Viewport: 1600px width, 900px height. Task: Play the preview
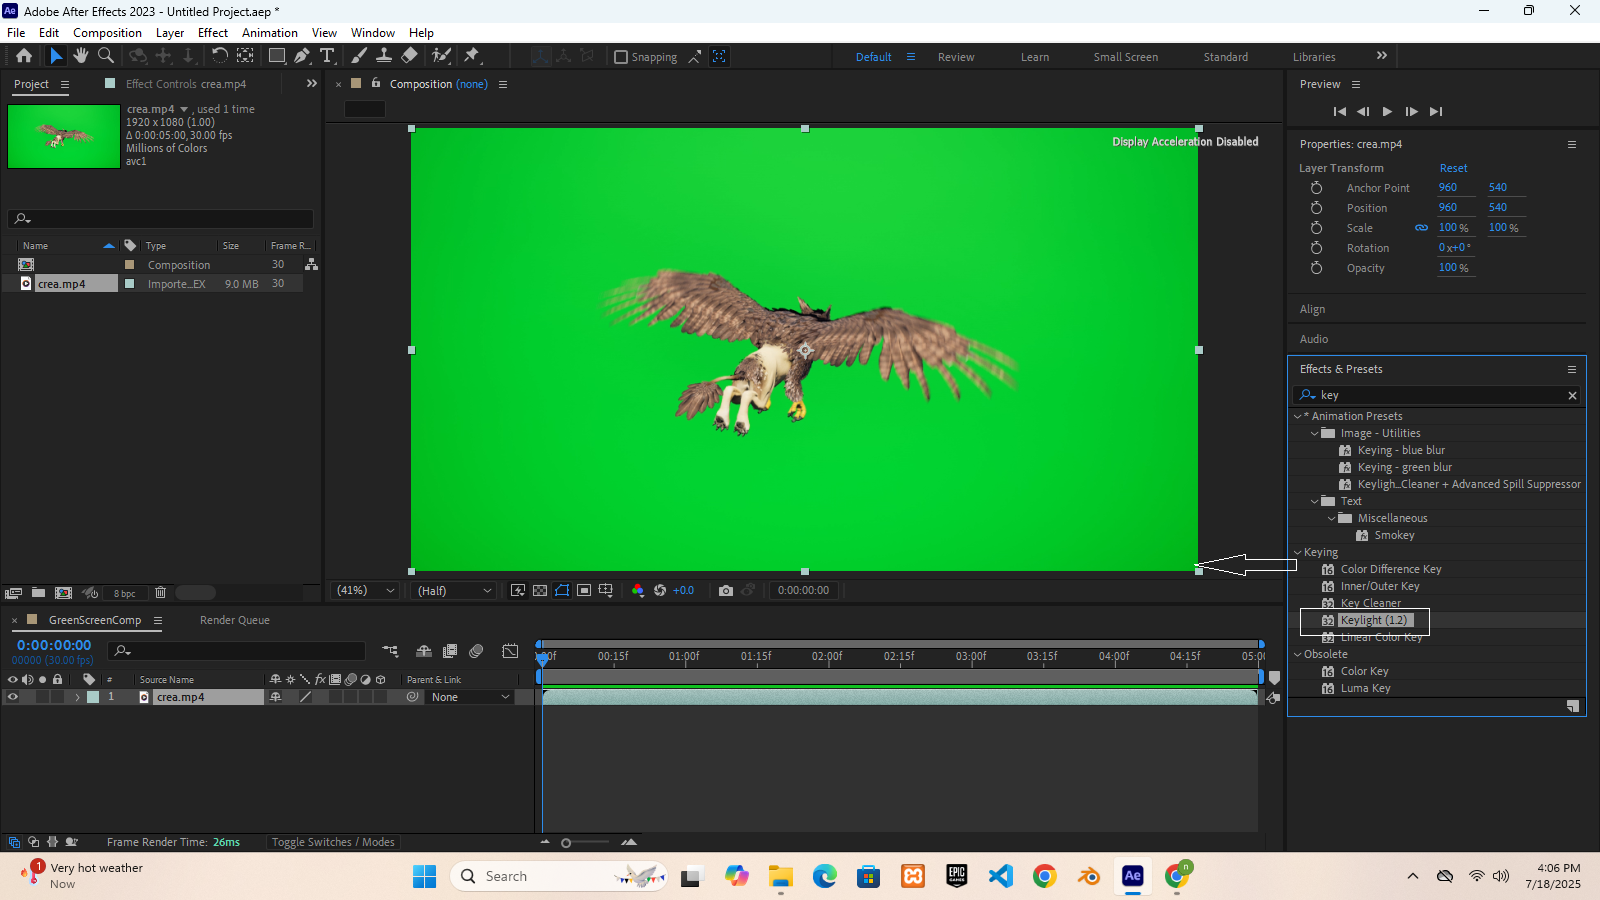click(x=1387, y=111)
